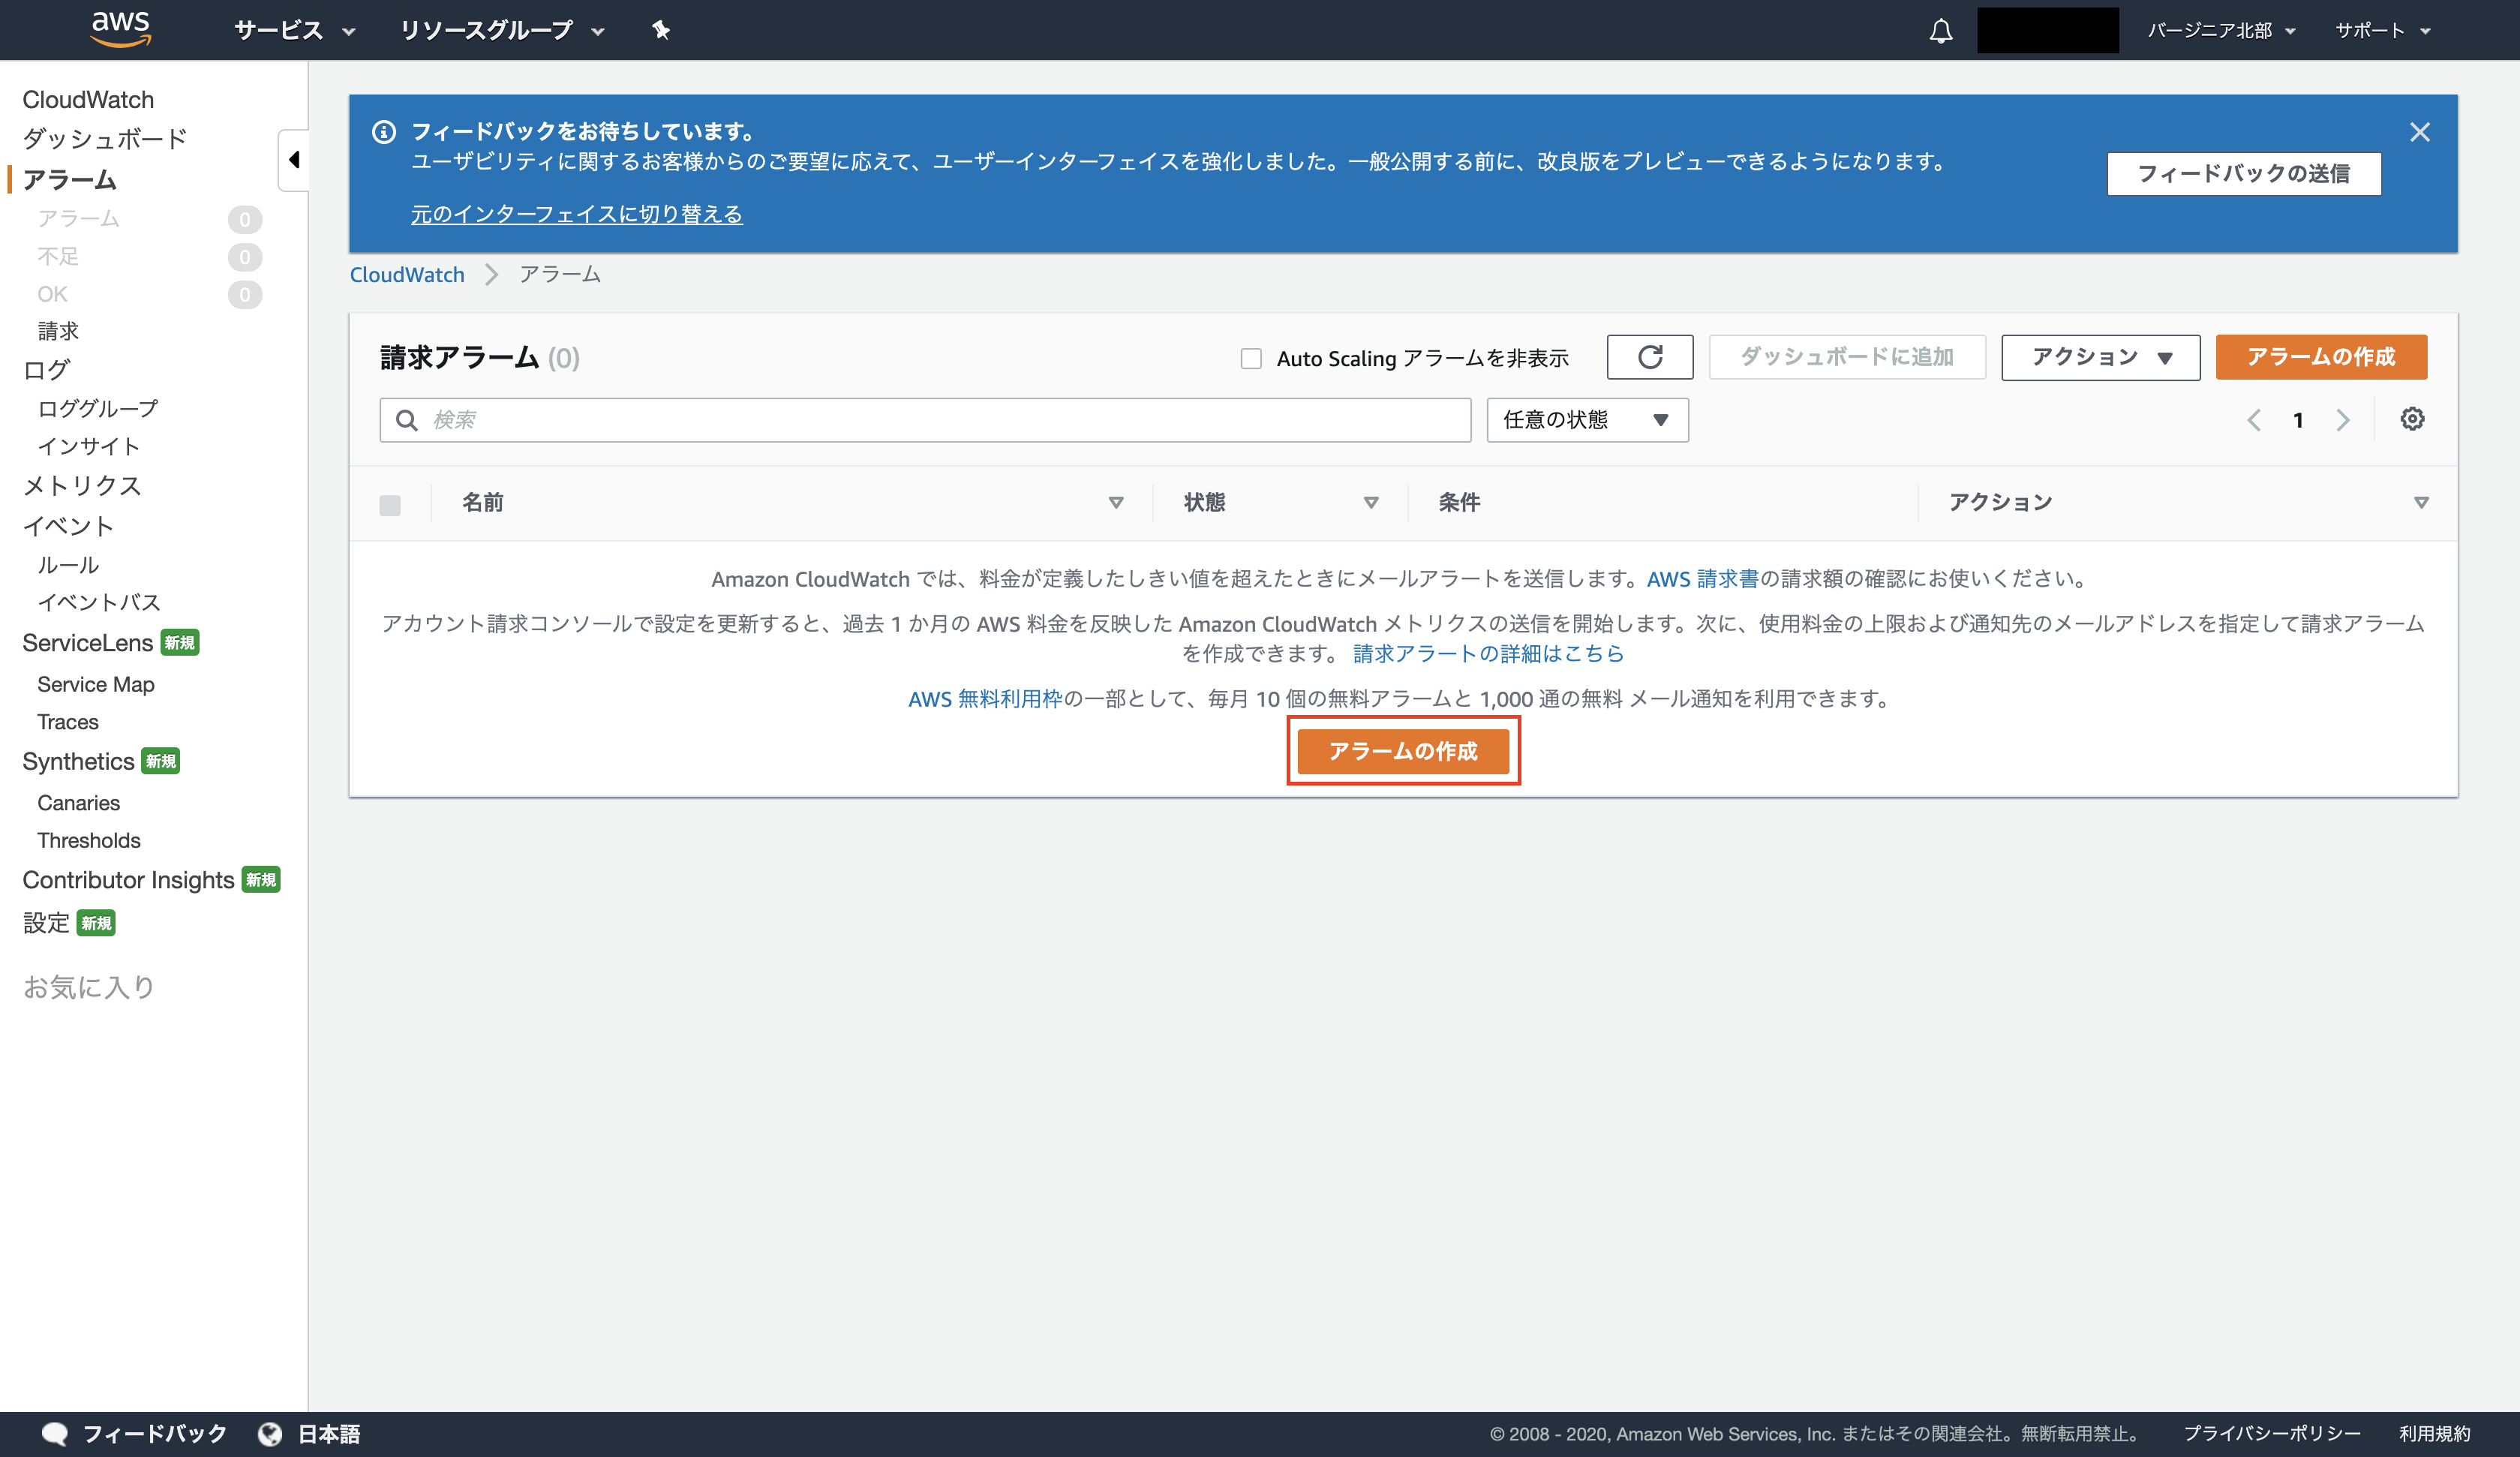
Task: Go to the next page of alarms
Action: click(2344, 420)
